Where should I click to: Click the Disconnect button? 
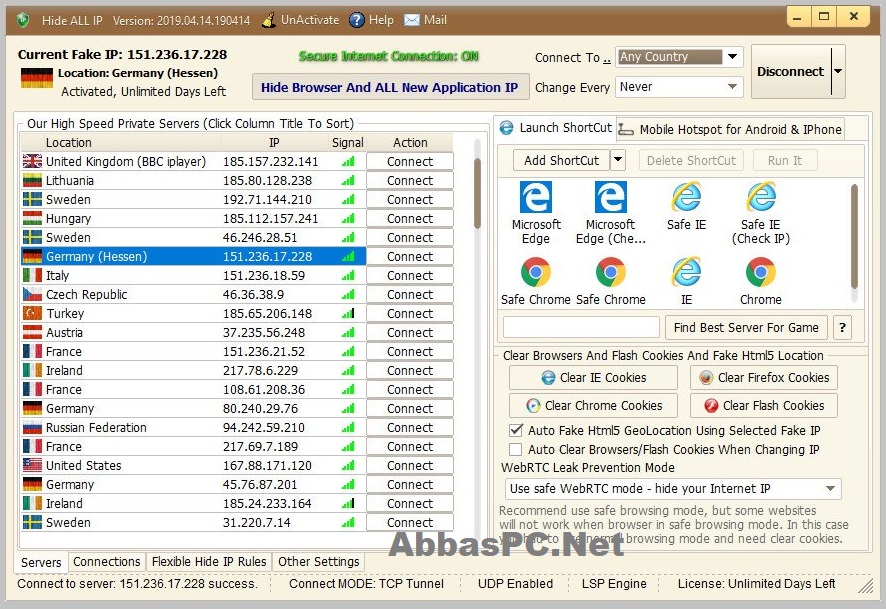(x=791, y=72)
